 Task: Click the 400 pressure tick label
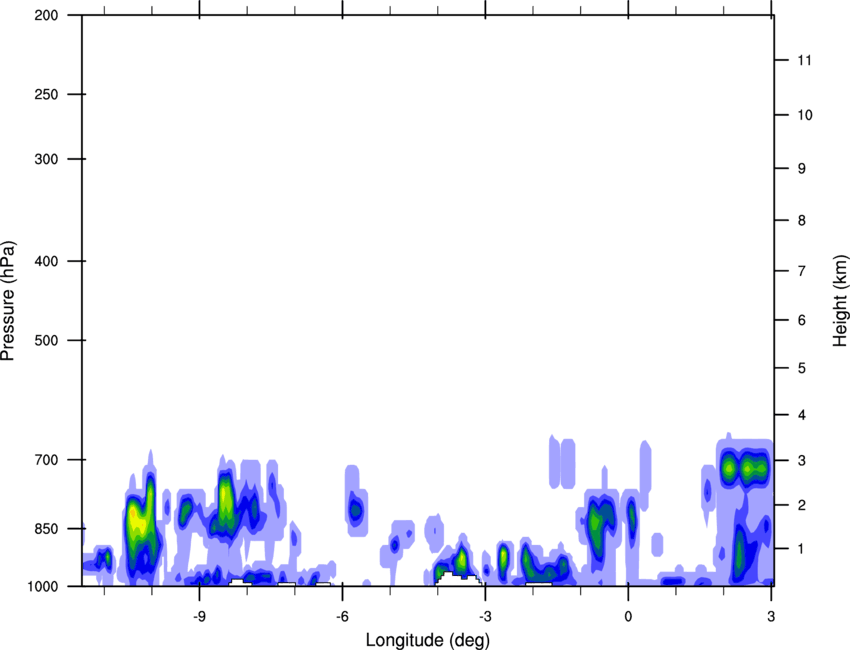tap(46, 261)
